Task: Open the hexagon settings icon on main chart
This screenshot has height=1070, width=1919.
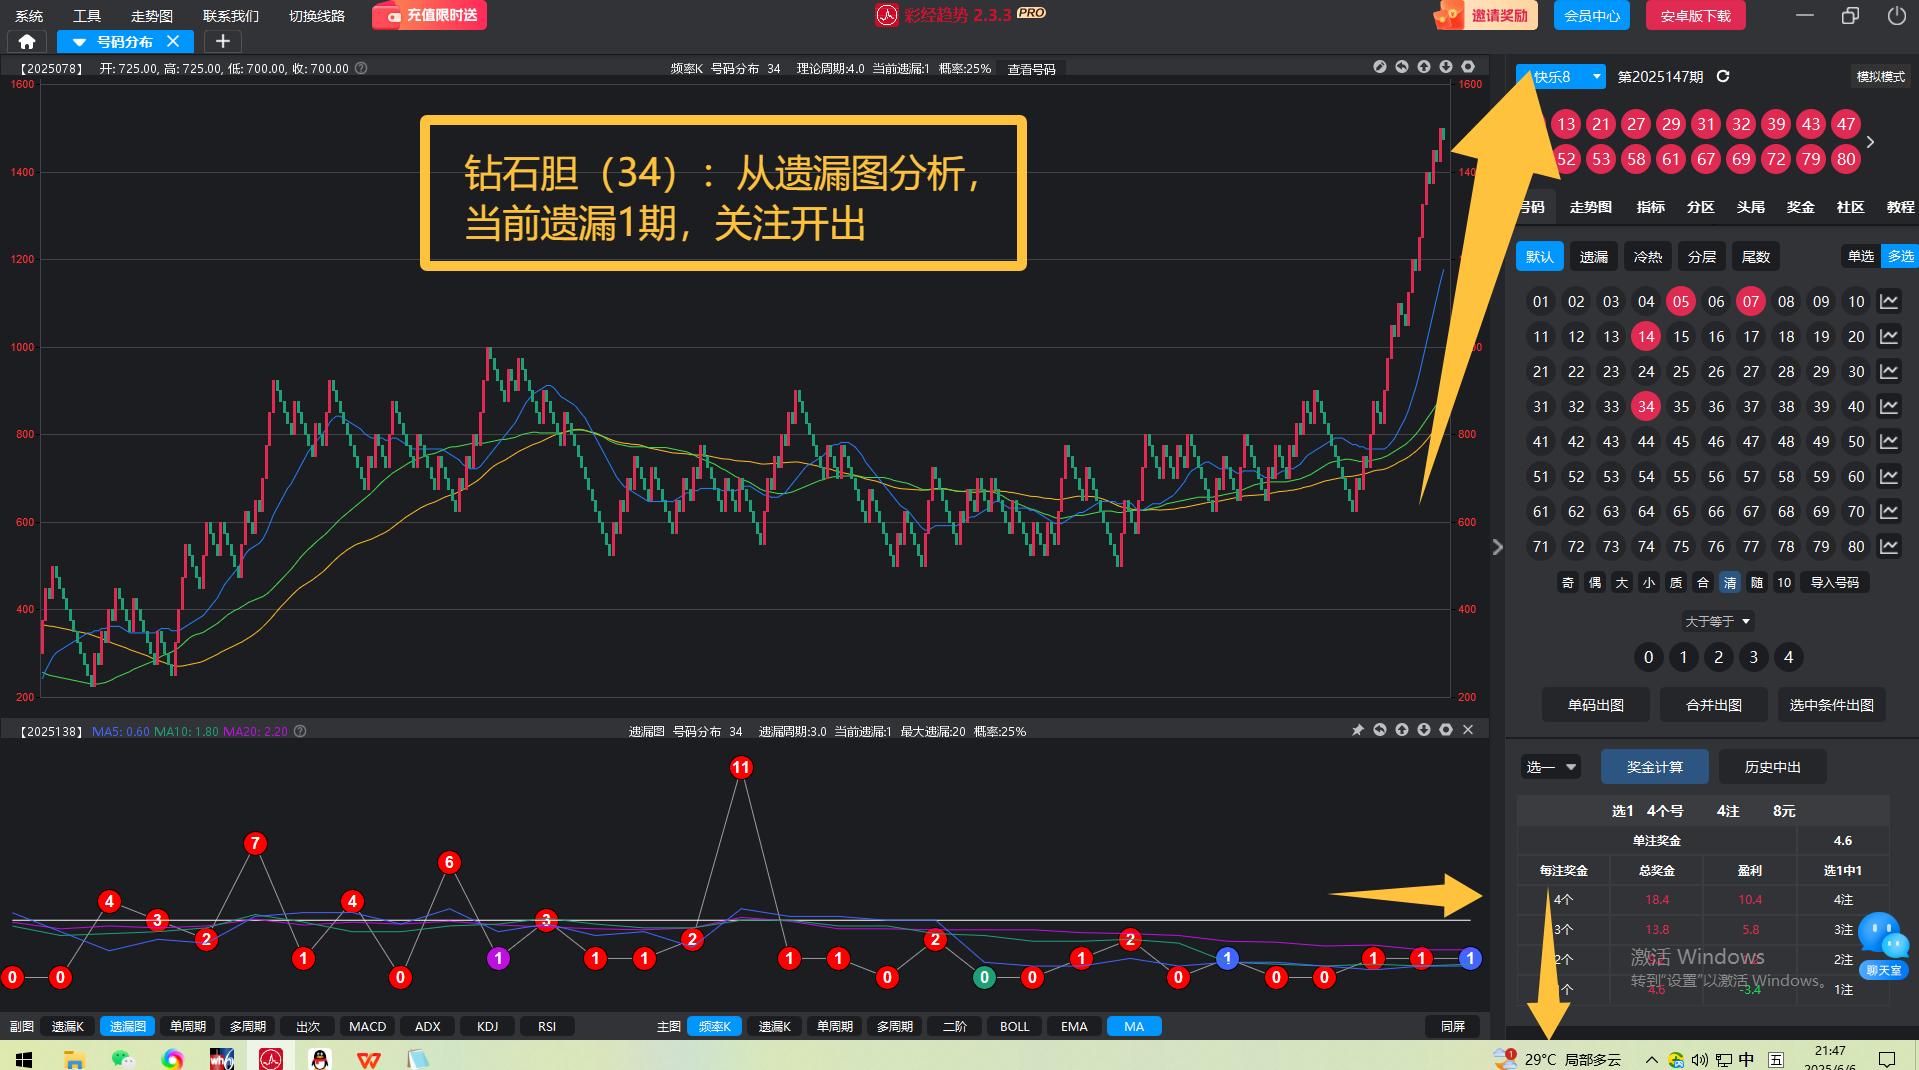Action: pos(1468,67)
